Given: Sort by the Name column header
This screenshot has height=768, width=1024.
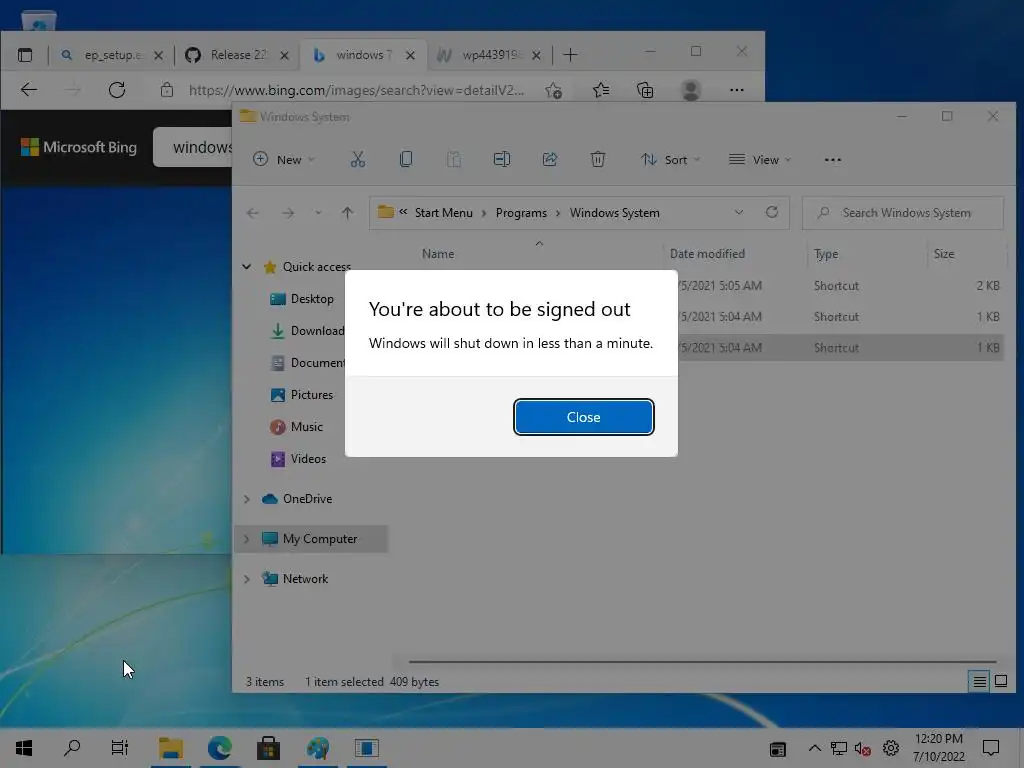Looking at the screenshot, I should (438, 254).
